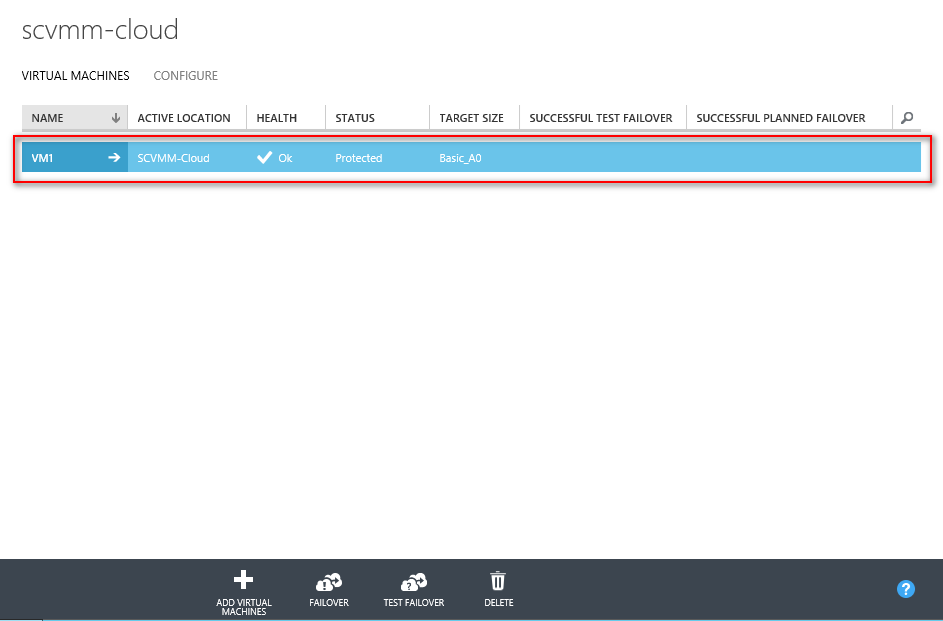943x621 pixels.
Task: Toggle sort arrow in the Name header
Action: point(116,118)
